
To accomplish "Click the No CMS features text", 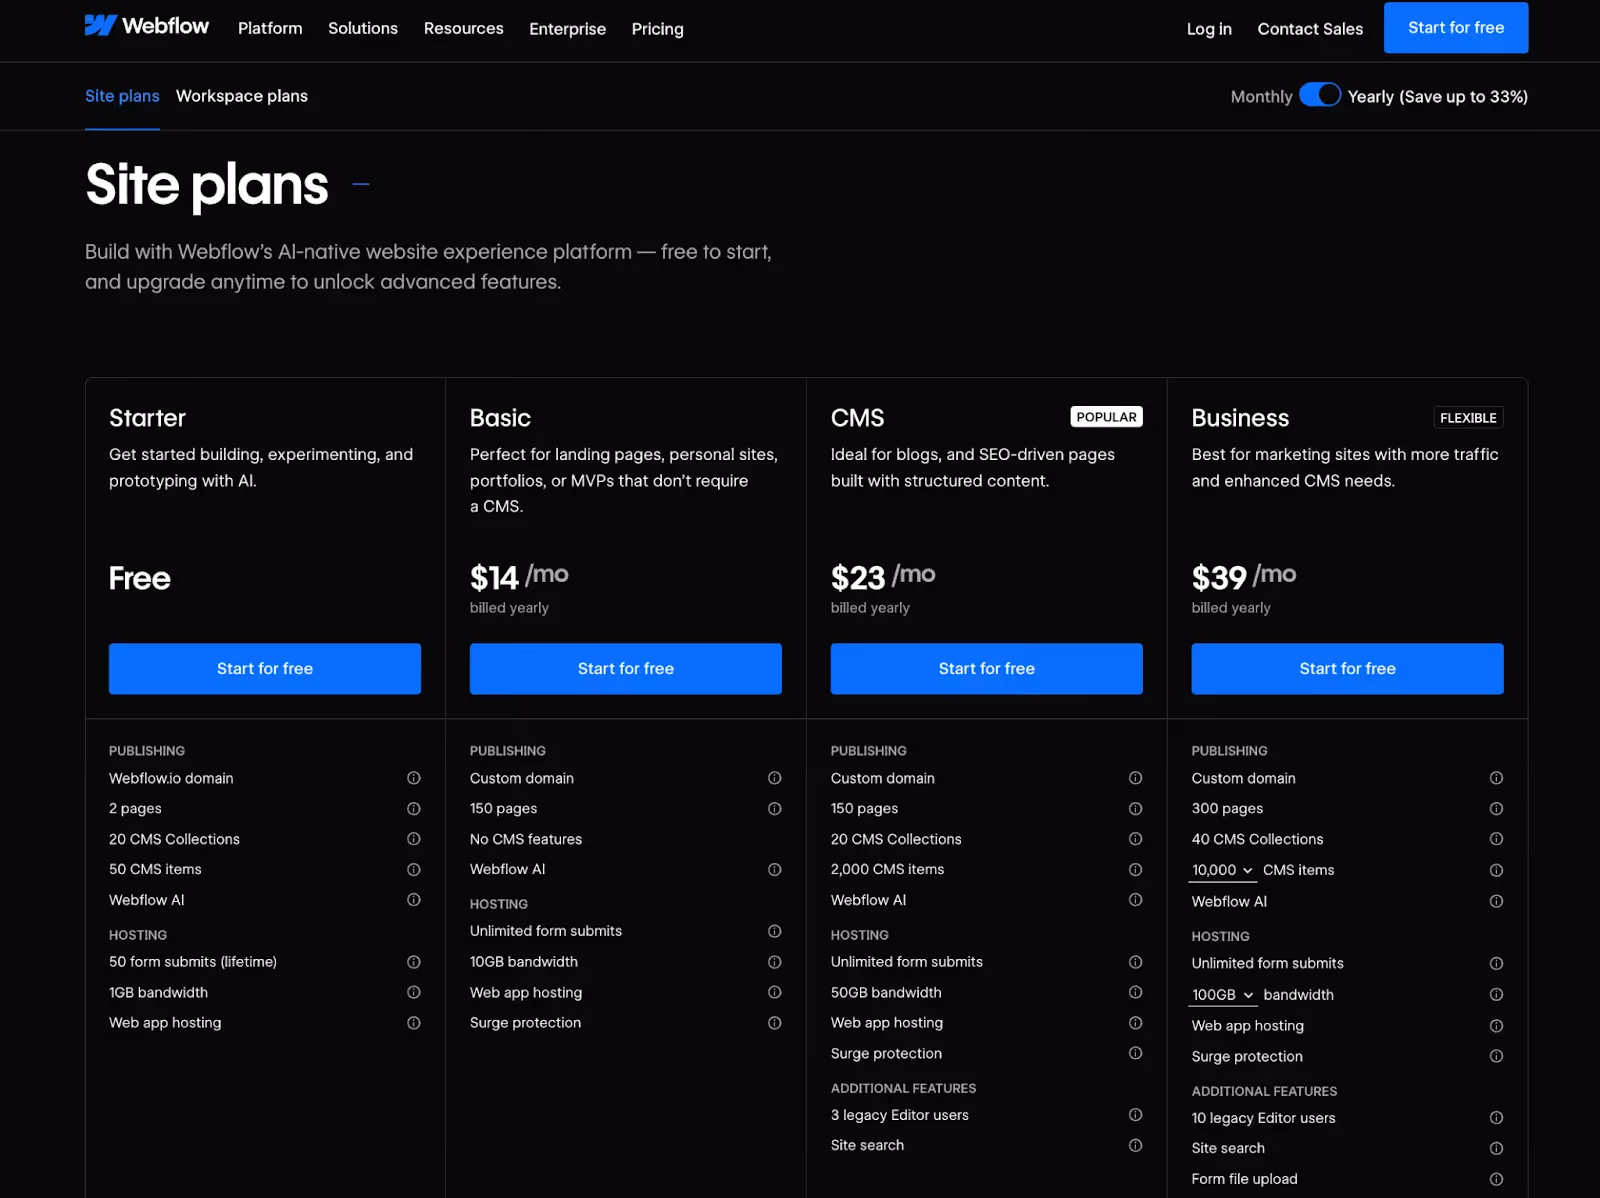I will tap(526, 839).
